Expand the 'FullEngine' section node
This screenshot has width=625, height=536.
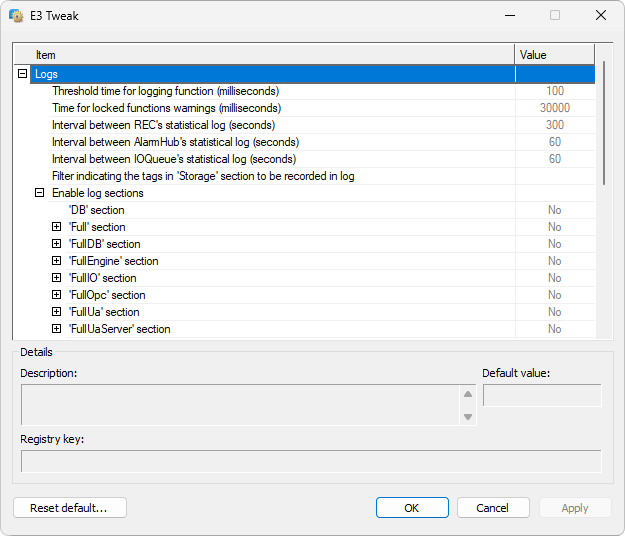pyautogui.click(x=57, y=261)
